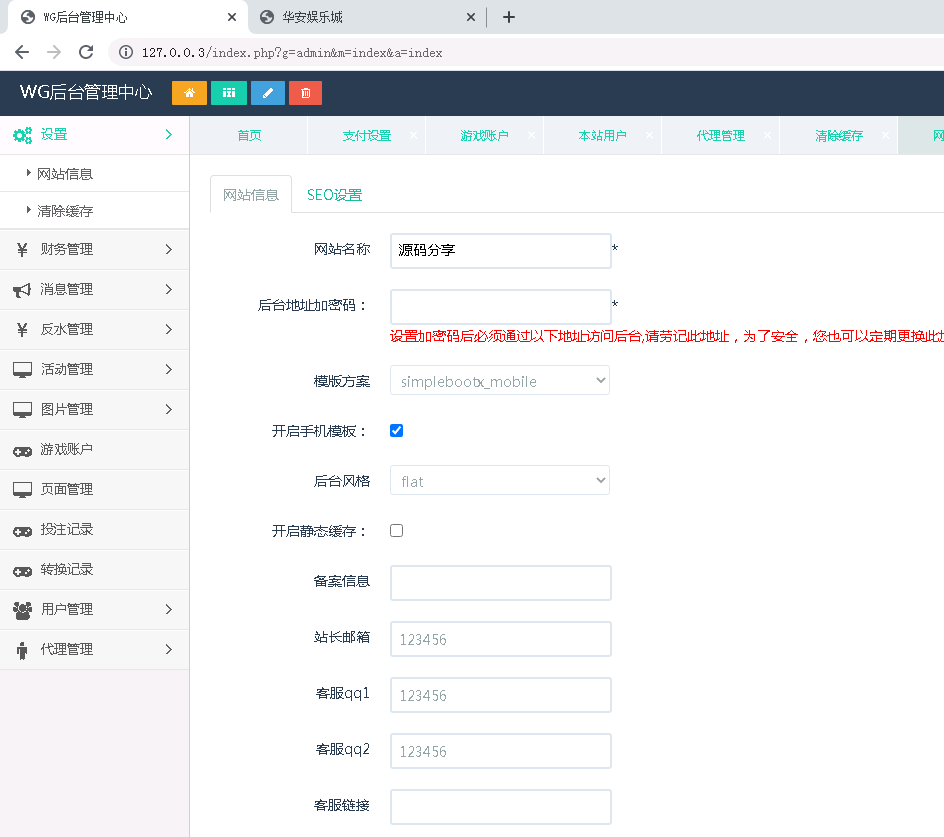Switch to the 清除缓存 tab
This screenshot has width=944, height=837.
[x=838, y=135]
